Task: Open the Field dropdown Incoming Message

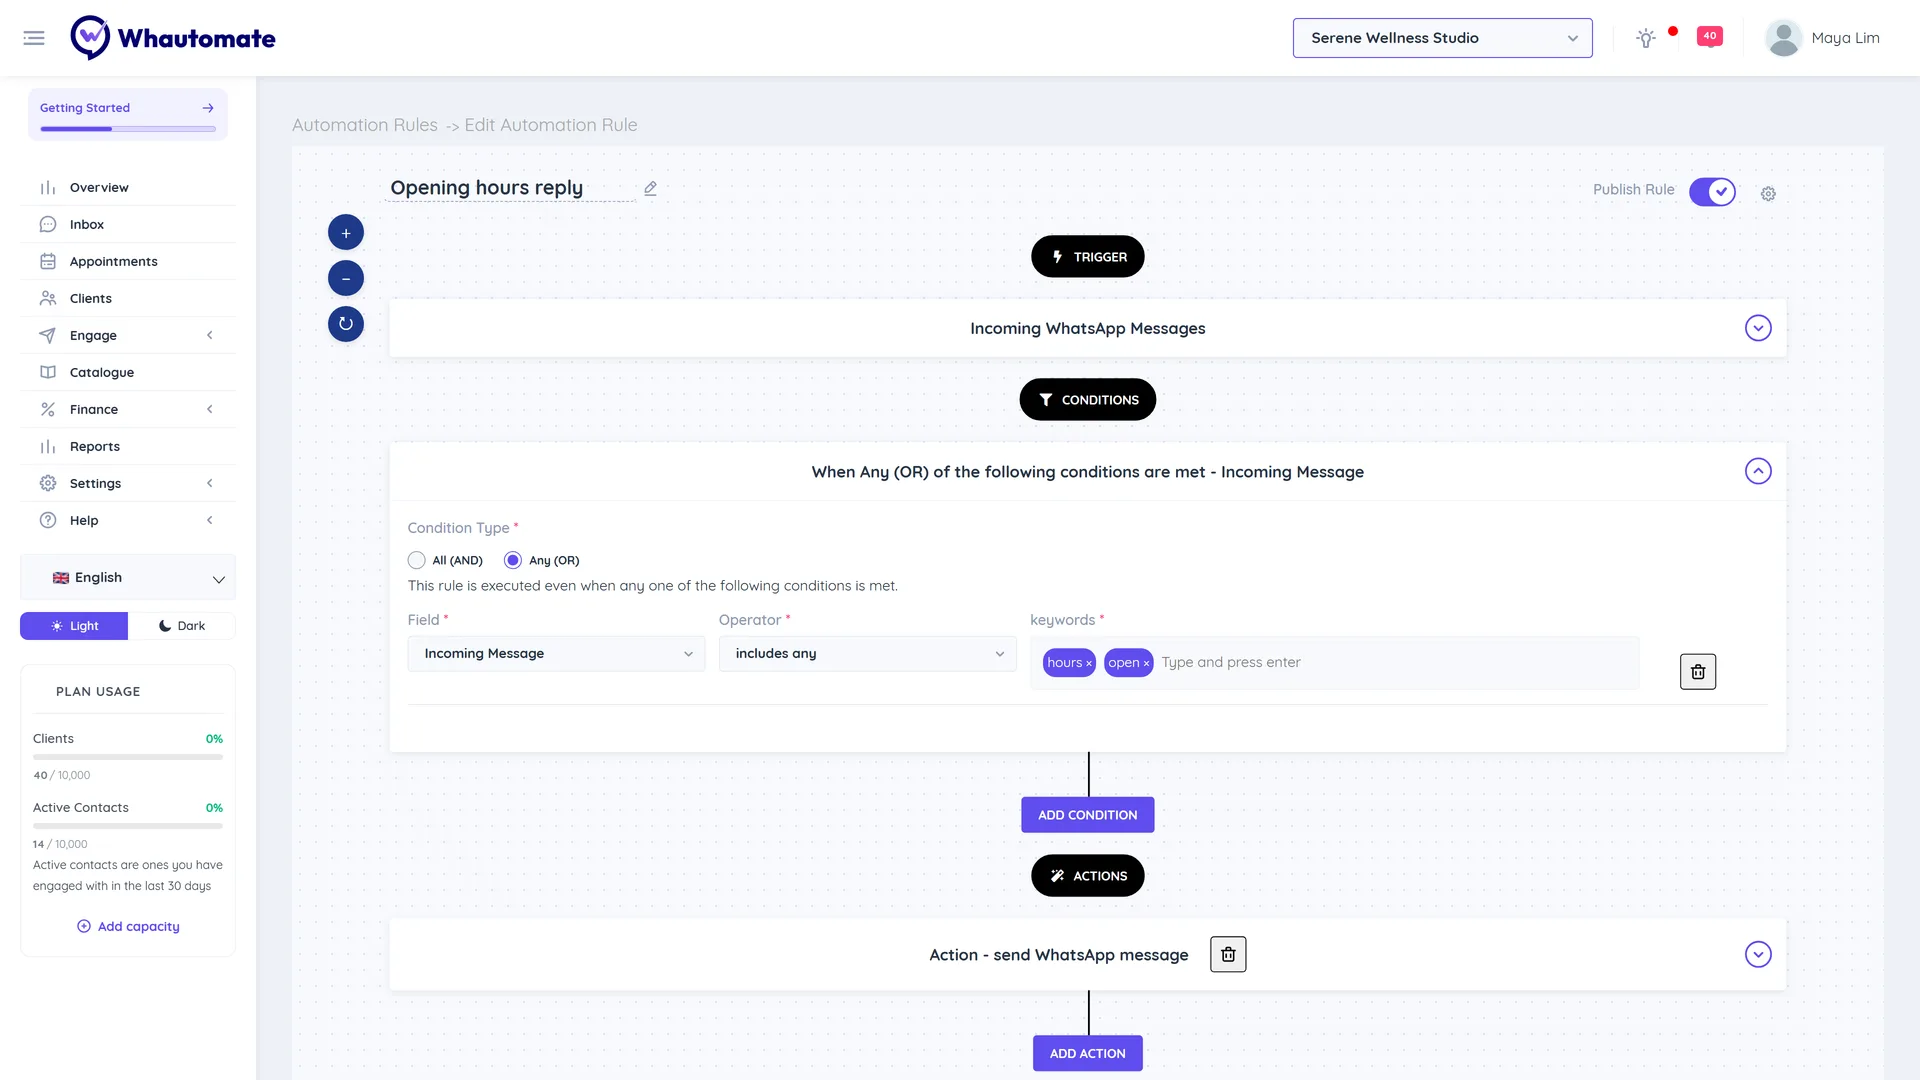Action: (x=556, y=654)
